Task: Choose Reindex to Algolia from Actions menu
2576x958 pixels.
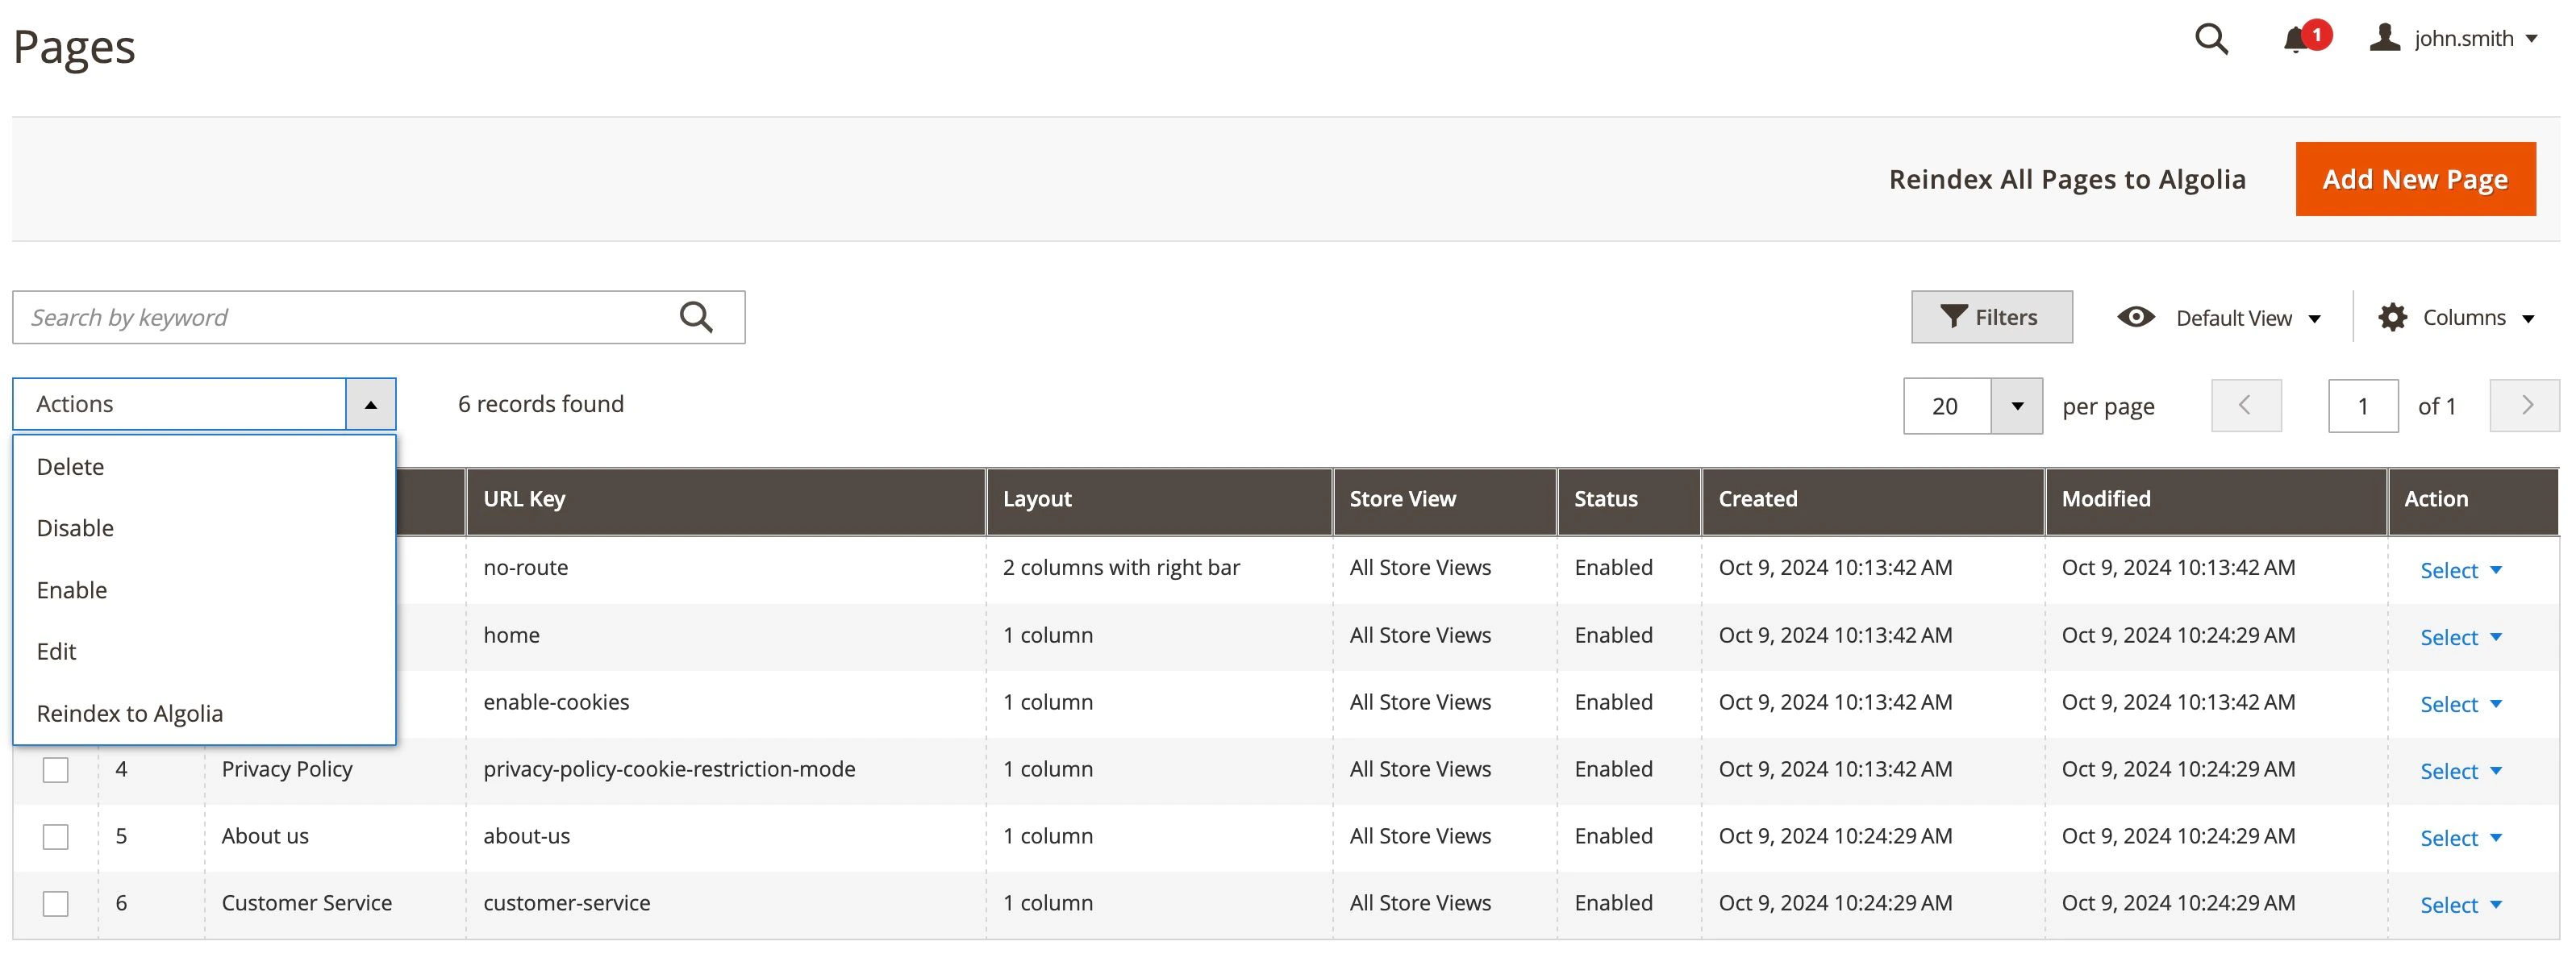Action: pyautogui.click(x=130, y=713)
